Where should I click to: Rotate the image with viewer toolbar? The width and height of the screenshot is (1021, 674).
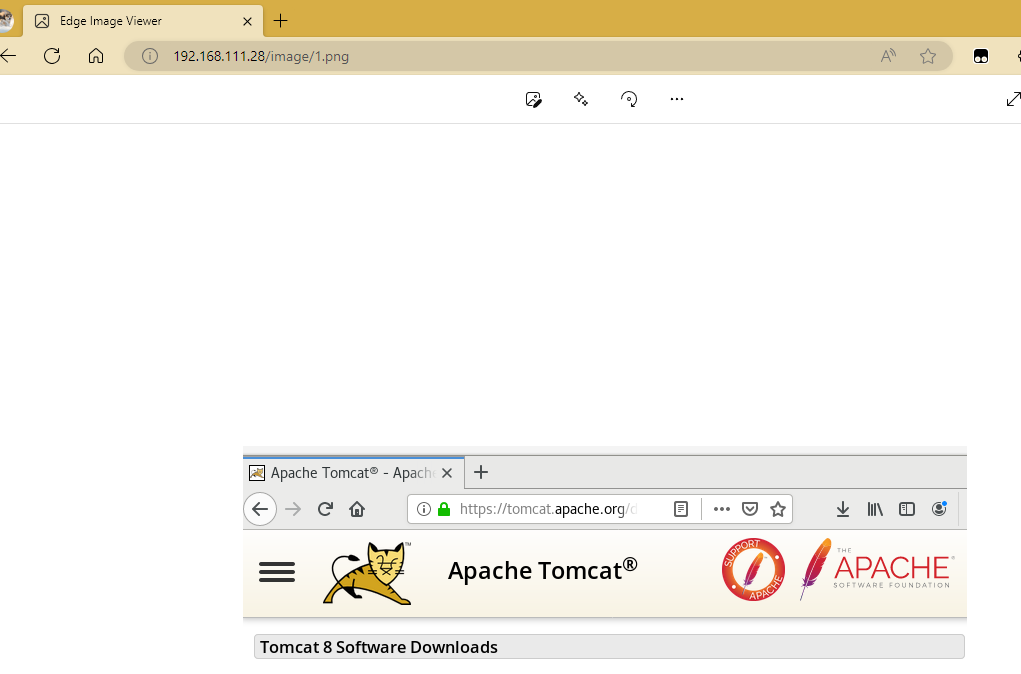click(x=629, y=99)
